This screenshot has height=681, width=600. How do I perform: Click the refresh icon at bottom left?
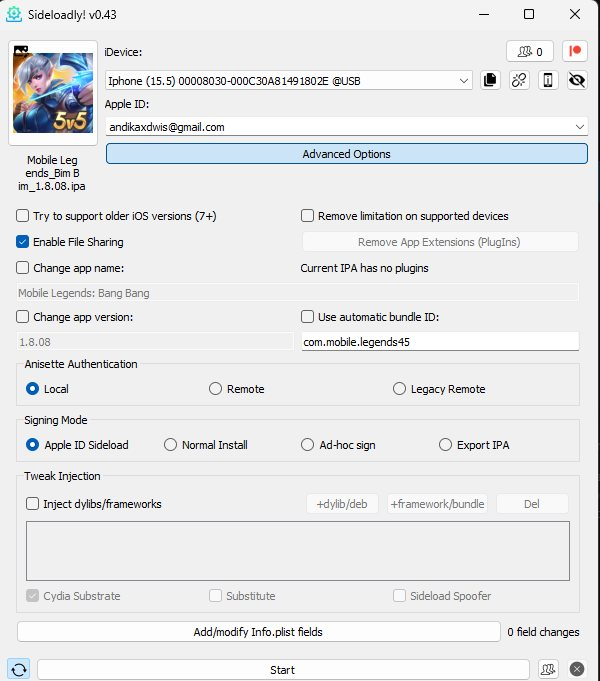click(19, 669)
